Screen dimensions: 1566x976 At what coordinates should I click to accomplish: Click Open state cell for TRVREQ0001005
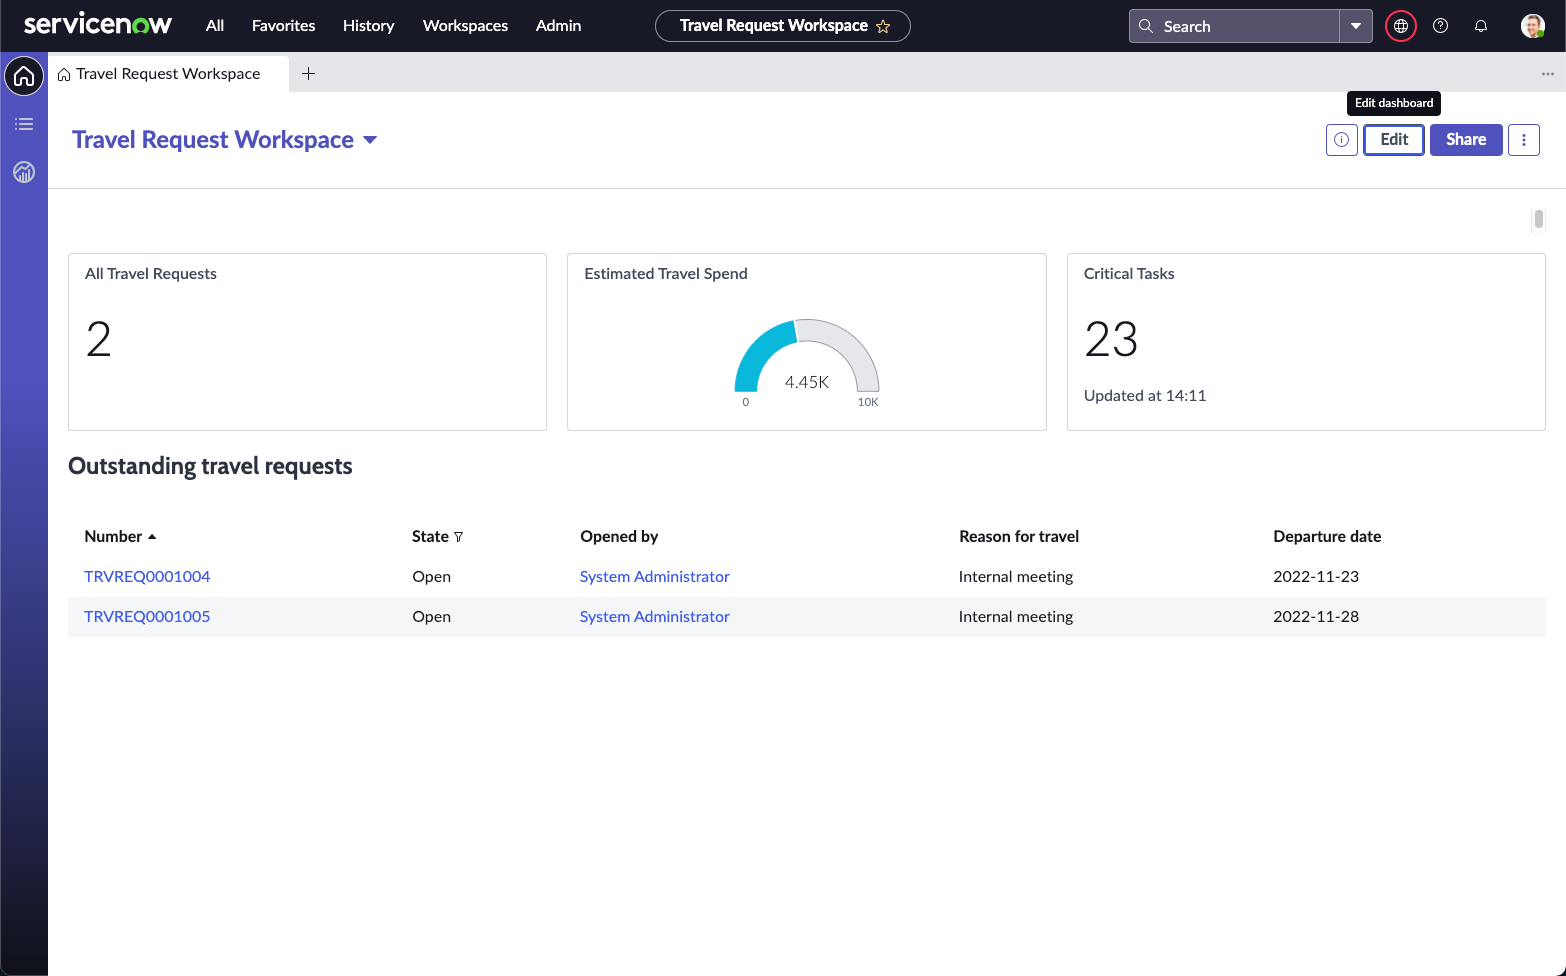tap(432, 617)
